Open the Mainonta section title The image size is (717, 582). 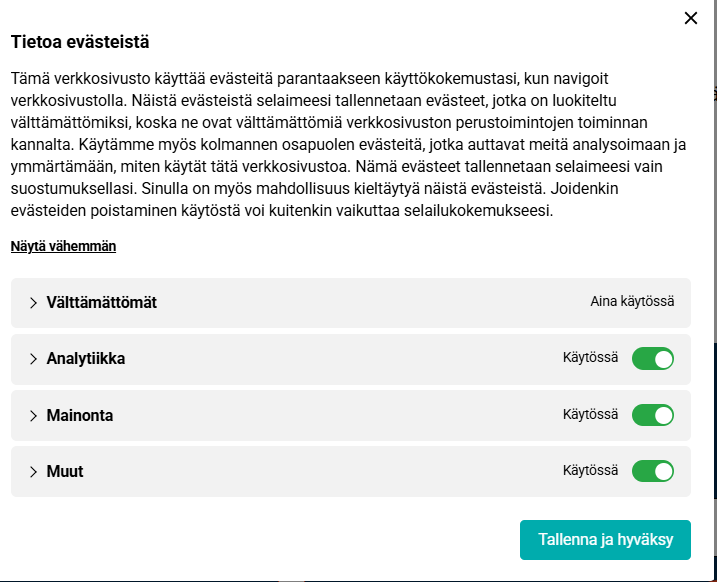point(80,415)
